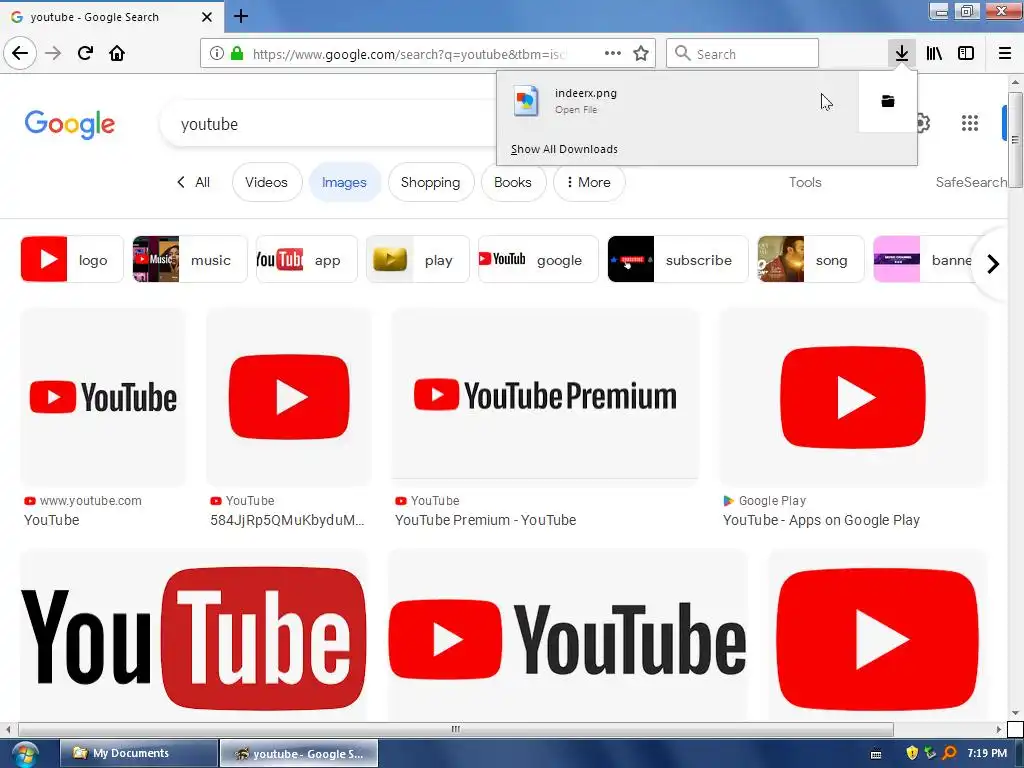The width and height of the screenshot is (1024, 768).
Task: Switch to Videos tab
Action: point(266,182)
